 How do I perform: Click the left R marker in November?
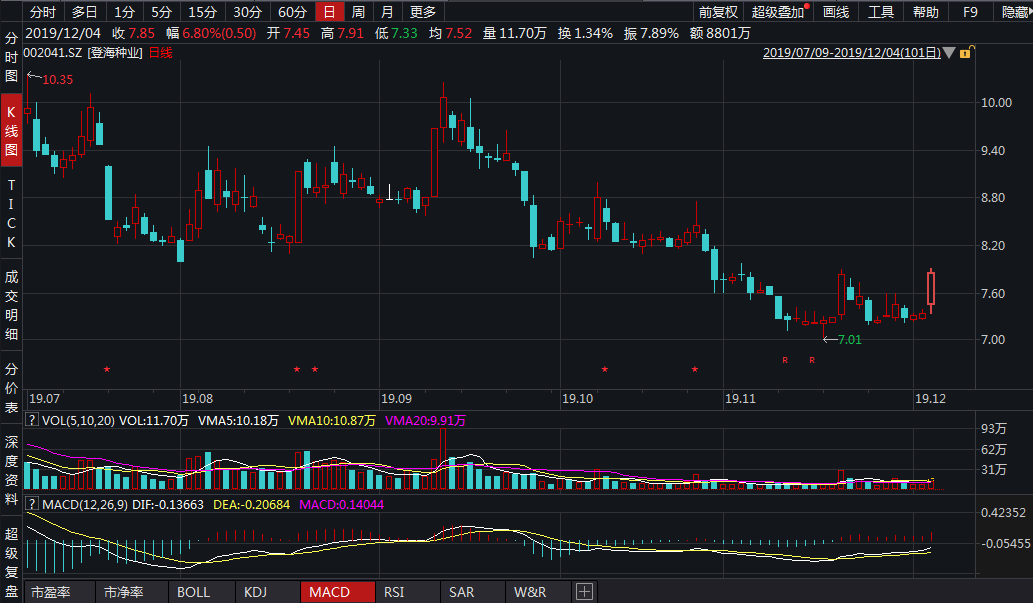[x=785, y=360]
